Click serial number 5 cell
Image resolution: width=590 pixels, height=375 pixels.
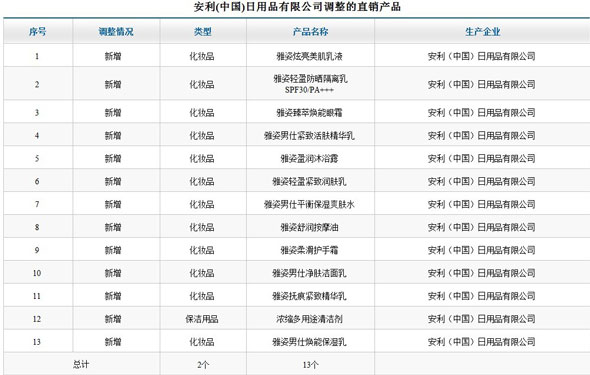click(37, 158)
